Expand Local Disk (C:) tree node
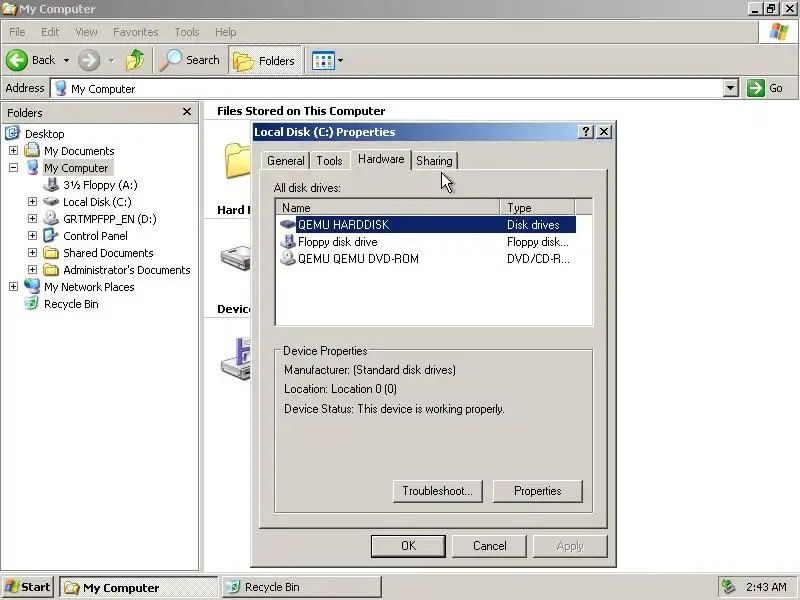800x600 pixels. (32, 202)
